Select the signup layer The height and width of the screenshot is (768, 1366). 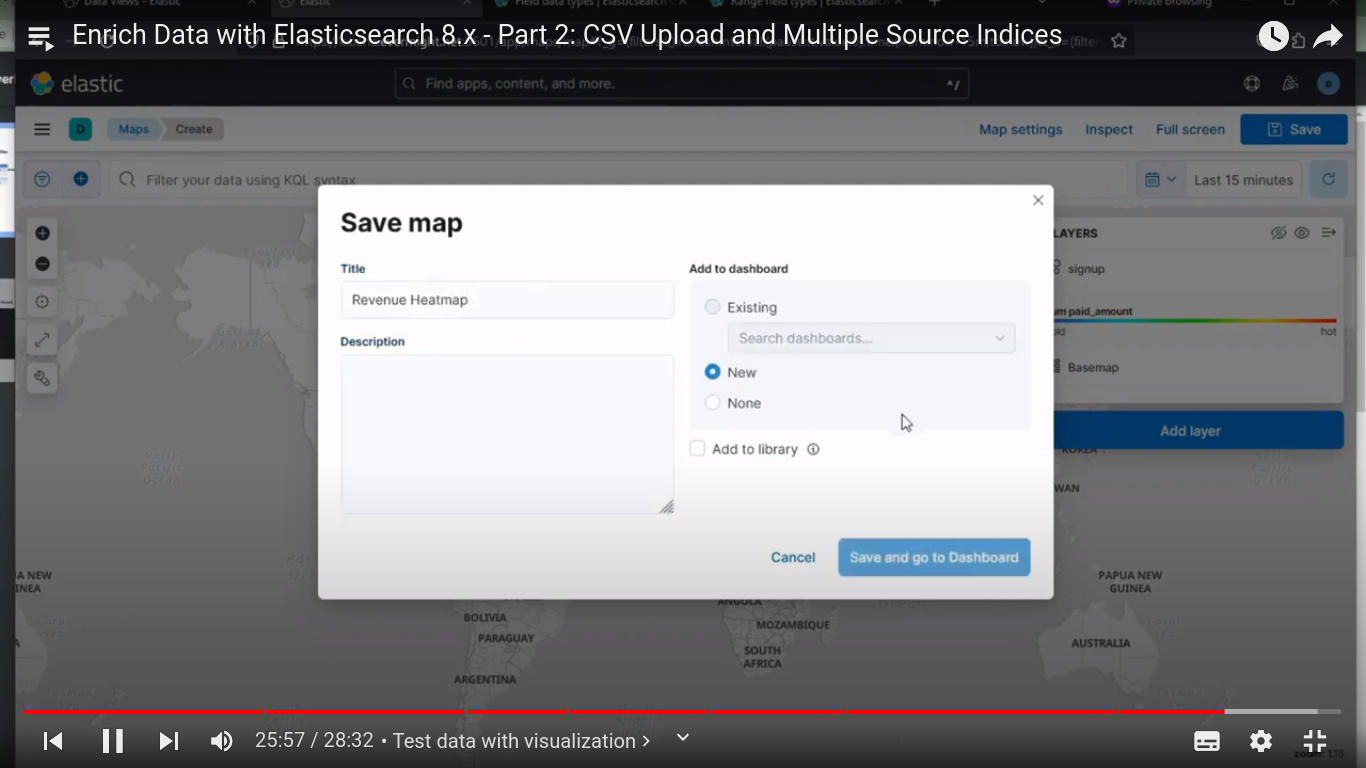point(1086,269)
